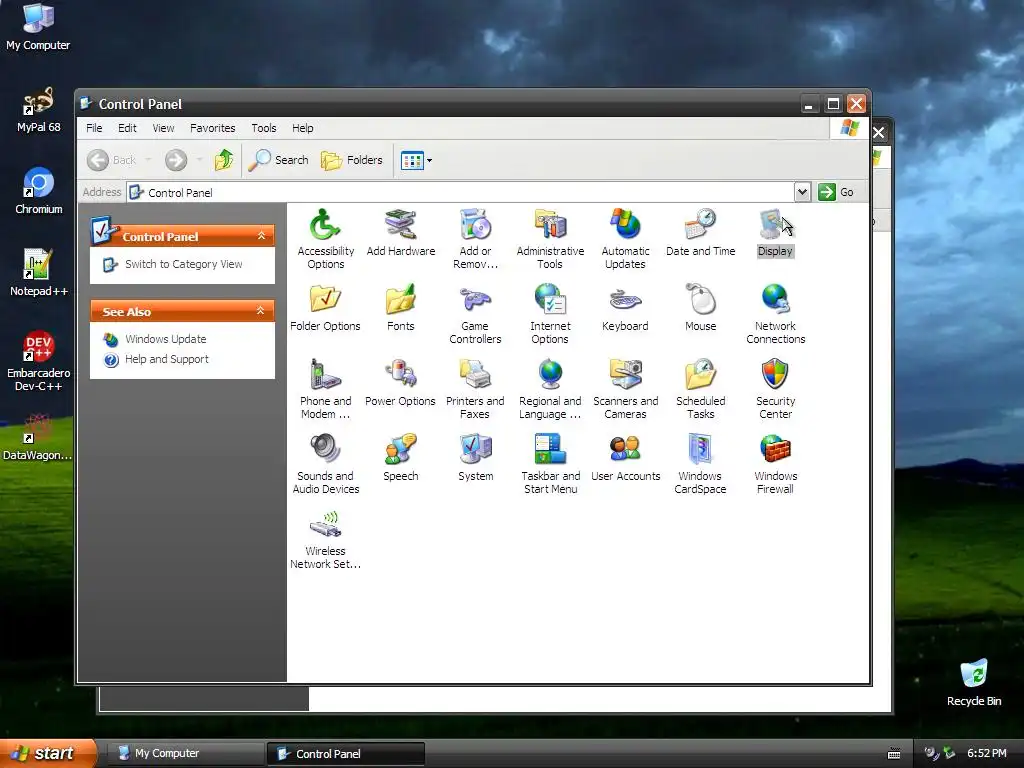The width and height of the screenshot is (1024, 768).
Task: Select Windows CardSpace icon
Action: coord(700,450)
